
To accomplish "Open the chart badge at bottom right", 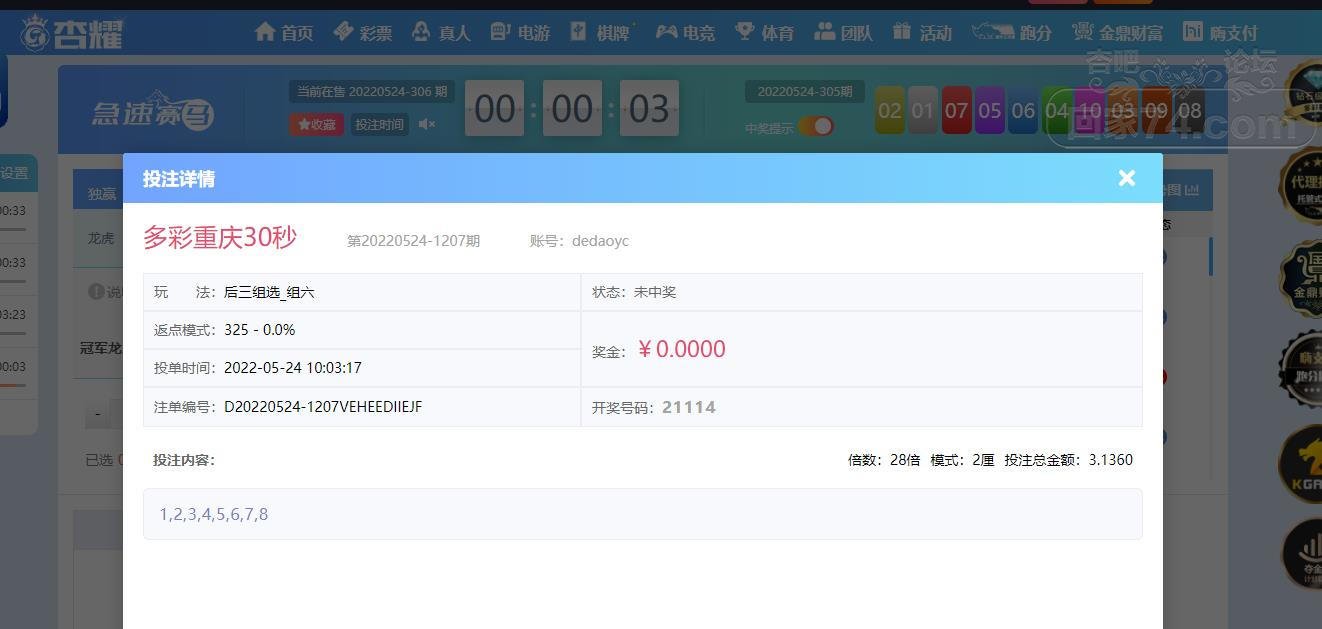I will tap(1301, 554).
